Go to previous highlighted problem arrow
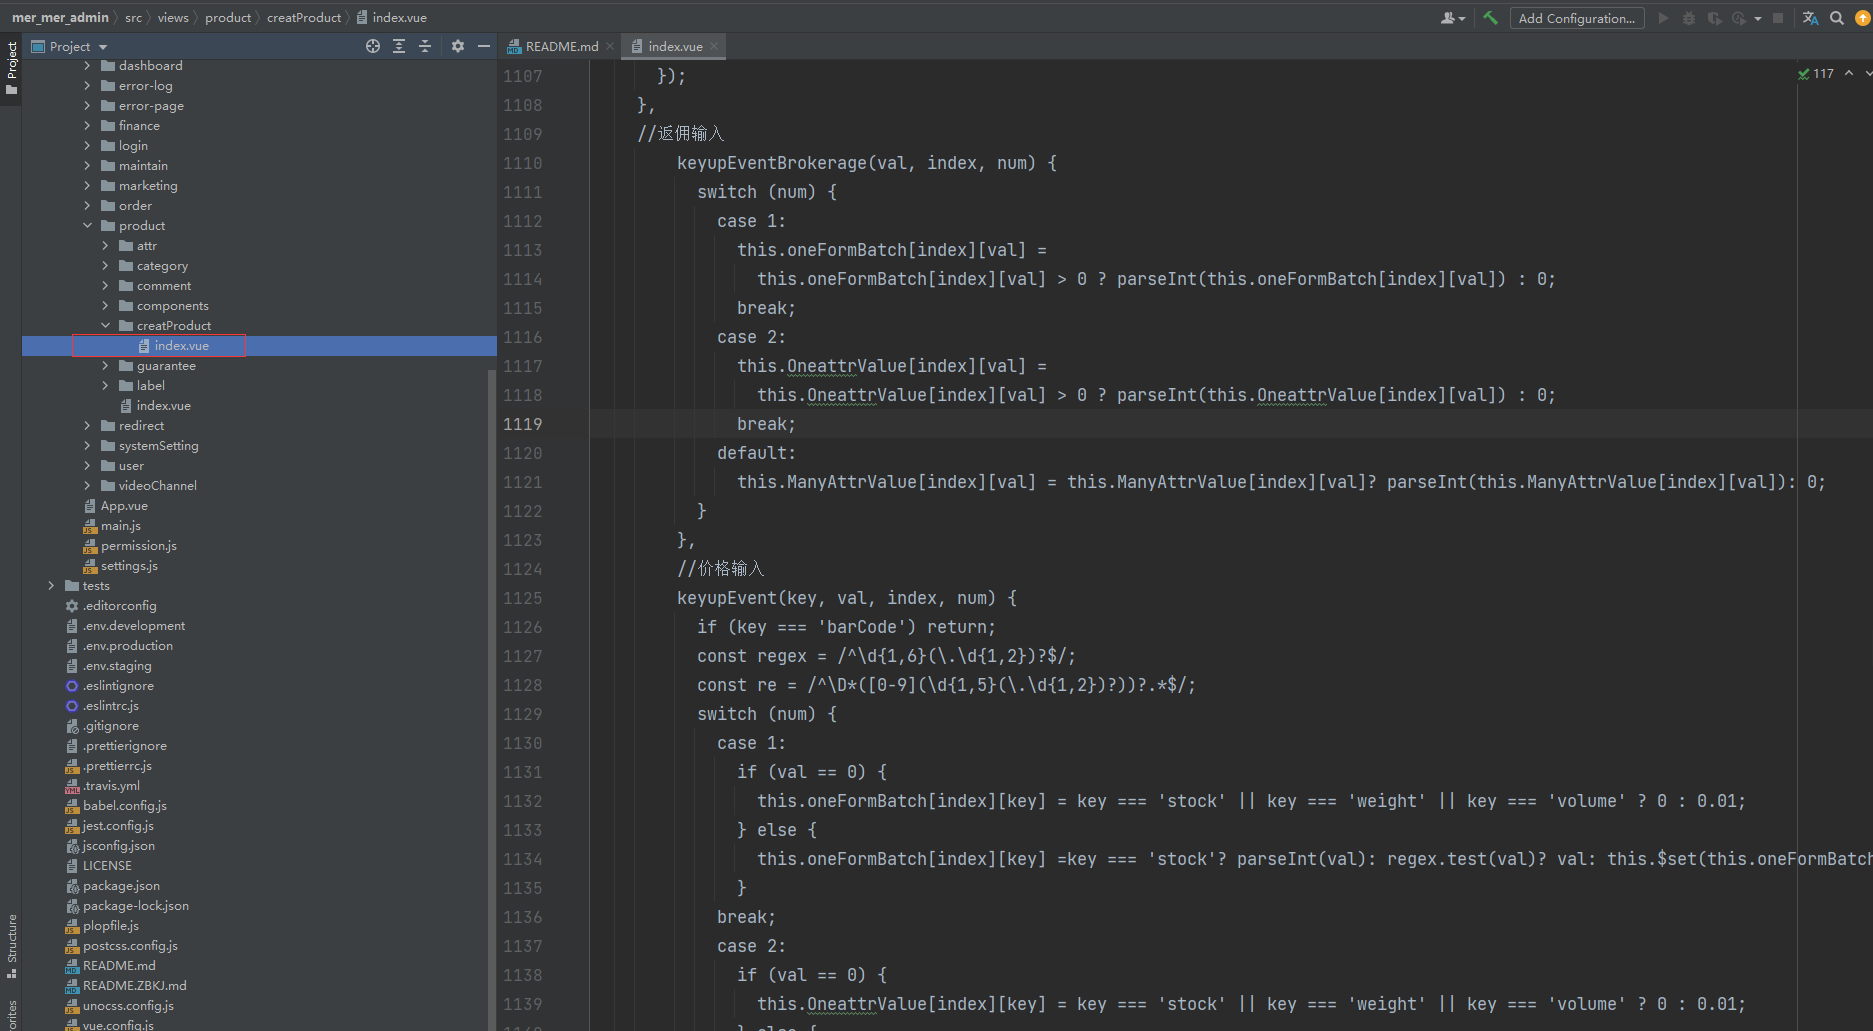 pyautogui.click(x=1849, y=74)
